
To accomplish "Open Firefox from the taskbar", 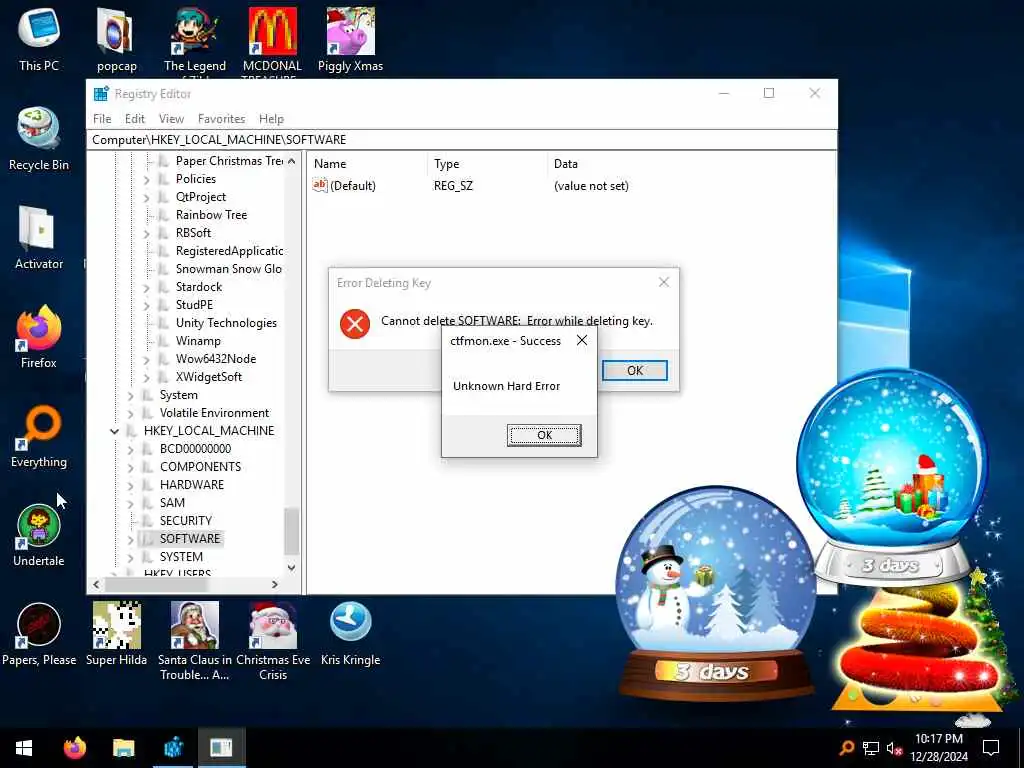I will pyautogui.click(x=74, y=748).
